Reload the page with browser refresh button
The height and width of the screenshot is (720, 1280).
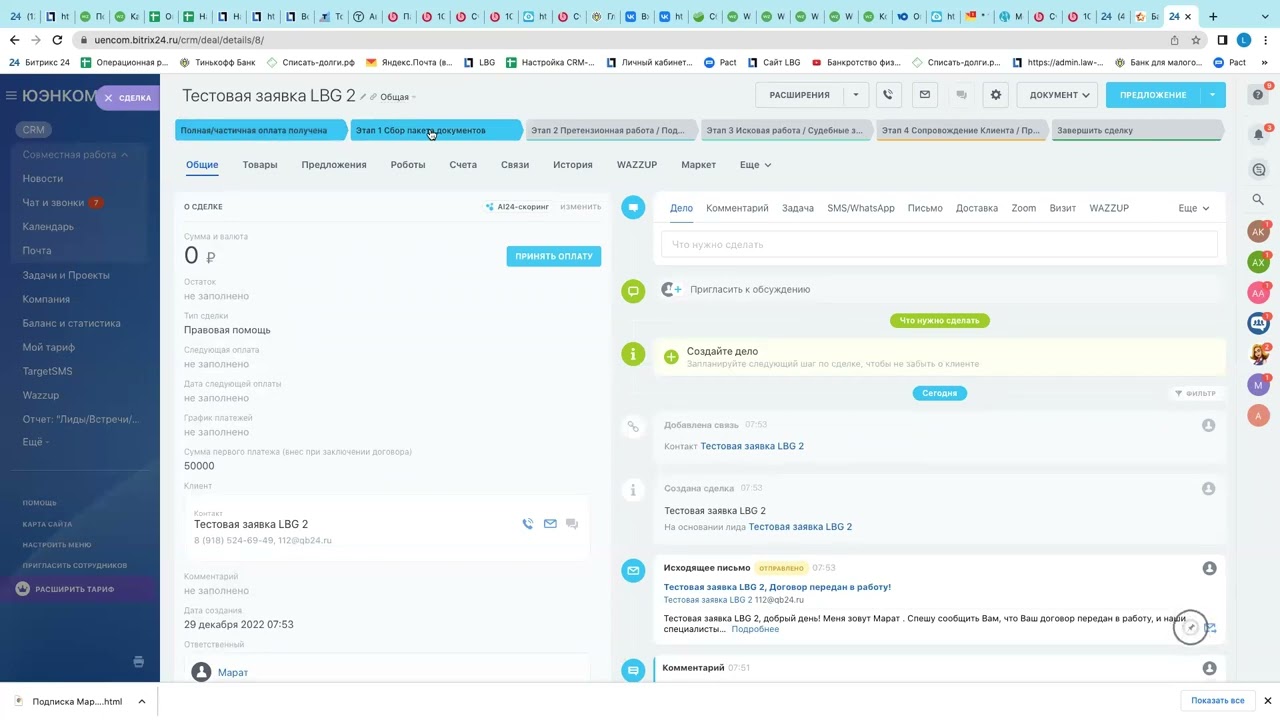(57, 40)
